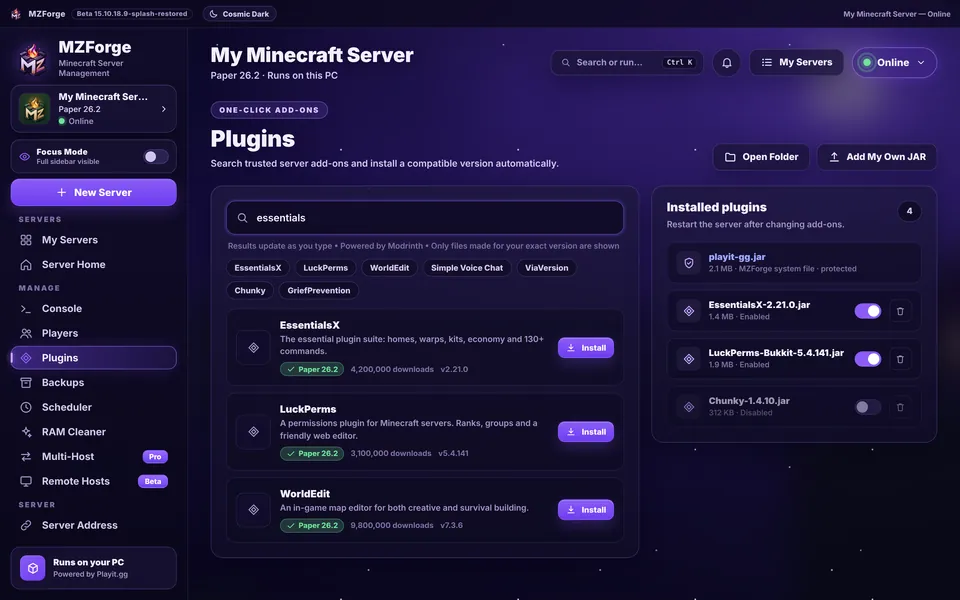Image resolution: width=960 pixels, height=600 pixels.
Task: Click the Focus Mode eye icon
Action: (24, 157)
